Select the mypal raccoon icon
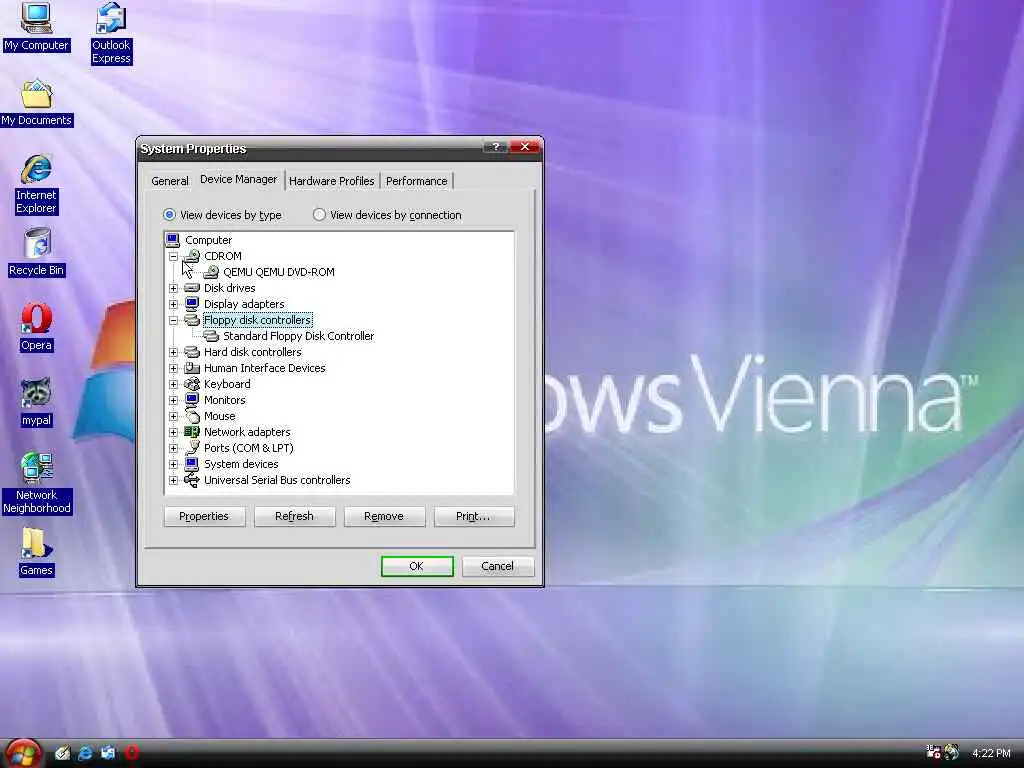The width and height of the screenshot is (1024, 768). [36, 394]
